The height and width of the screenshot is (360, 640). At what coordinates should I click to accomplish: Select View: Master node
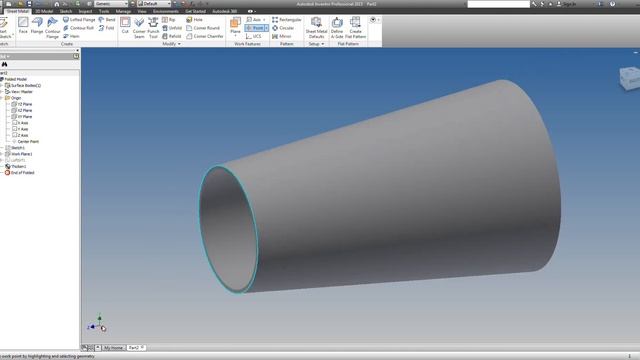(19, 92)
